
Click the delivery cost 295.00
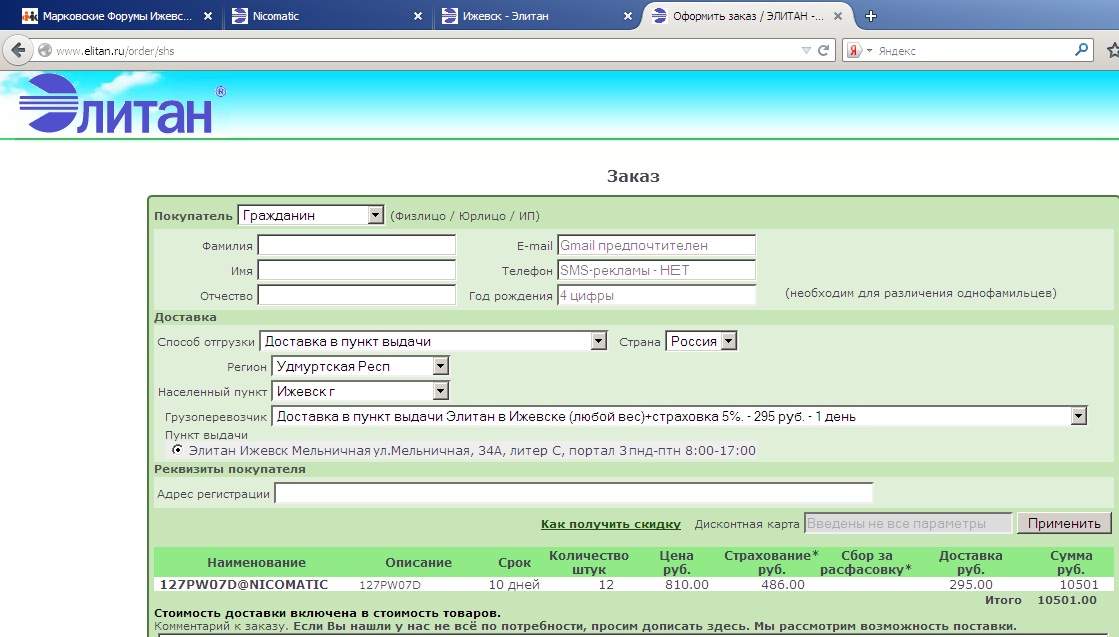tap(971, 584)
